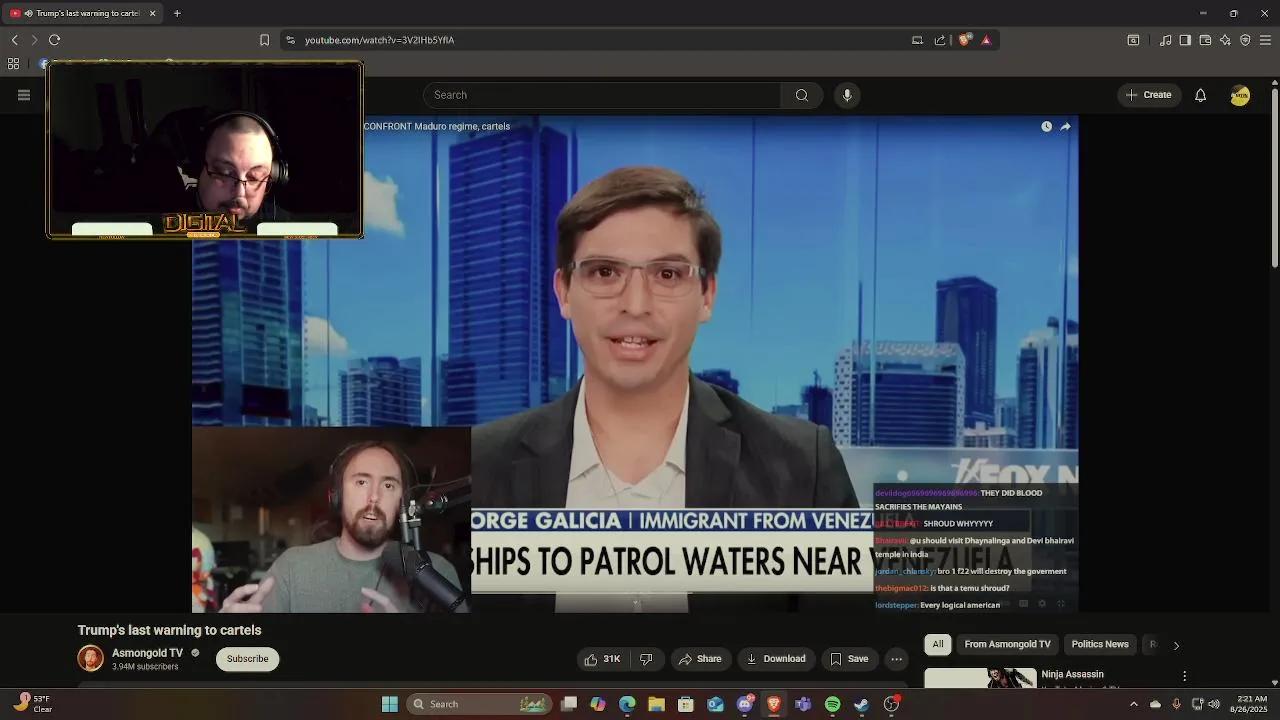1280x720 pixels.
Task: Open the Windows Start menu
Action: [x=390, y=704]
